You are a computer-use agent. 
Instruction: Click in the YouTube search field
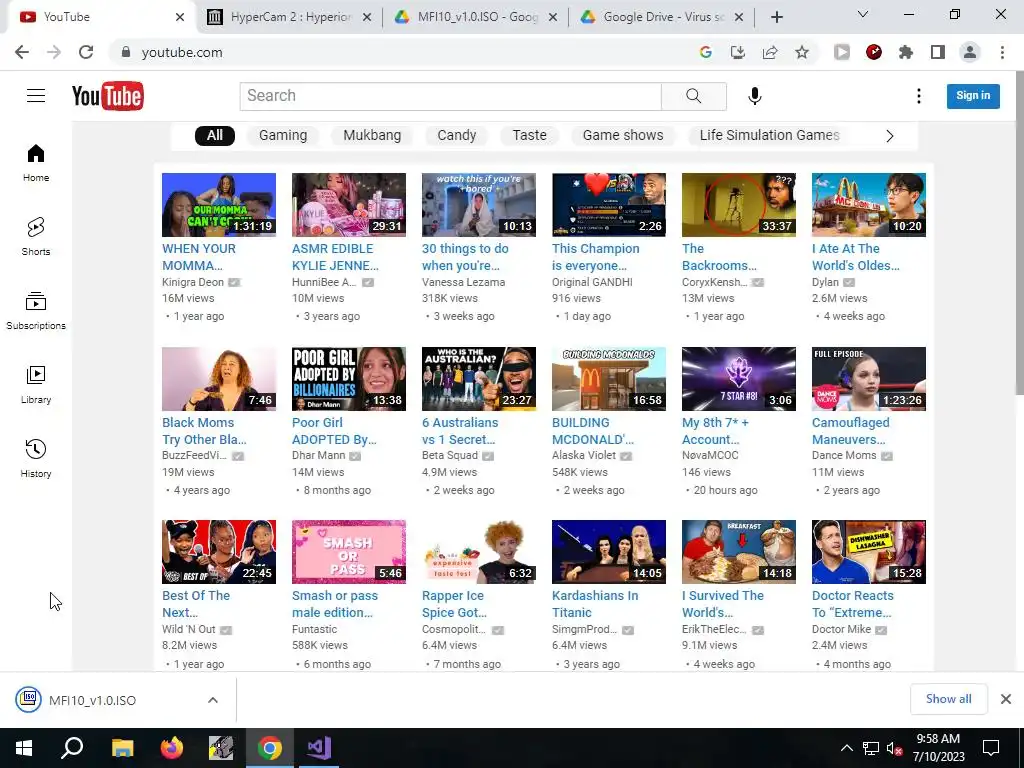[x=451, y=96]
